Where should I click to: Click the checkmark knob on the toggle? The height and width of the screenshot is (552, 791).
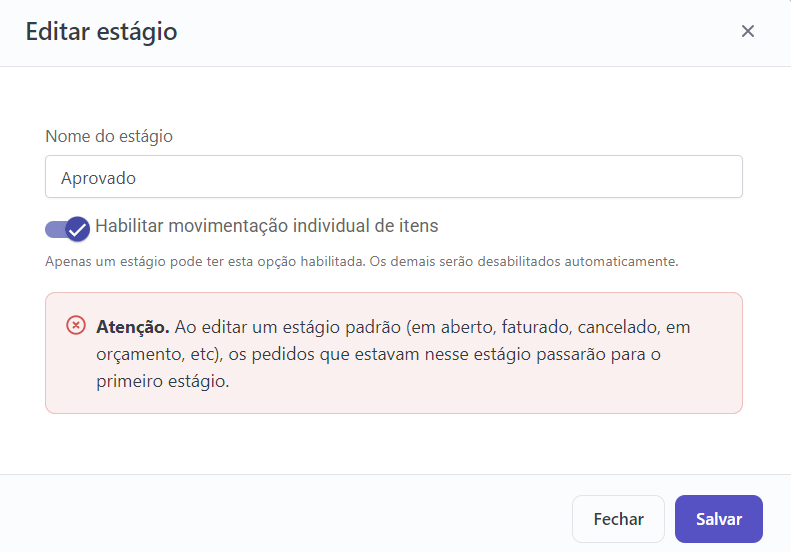pos(78,229)
